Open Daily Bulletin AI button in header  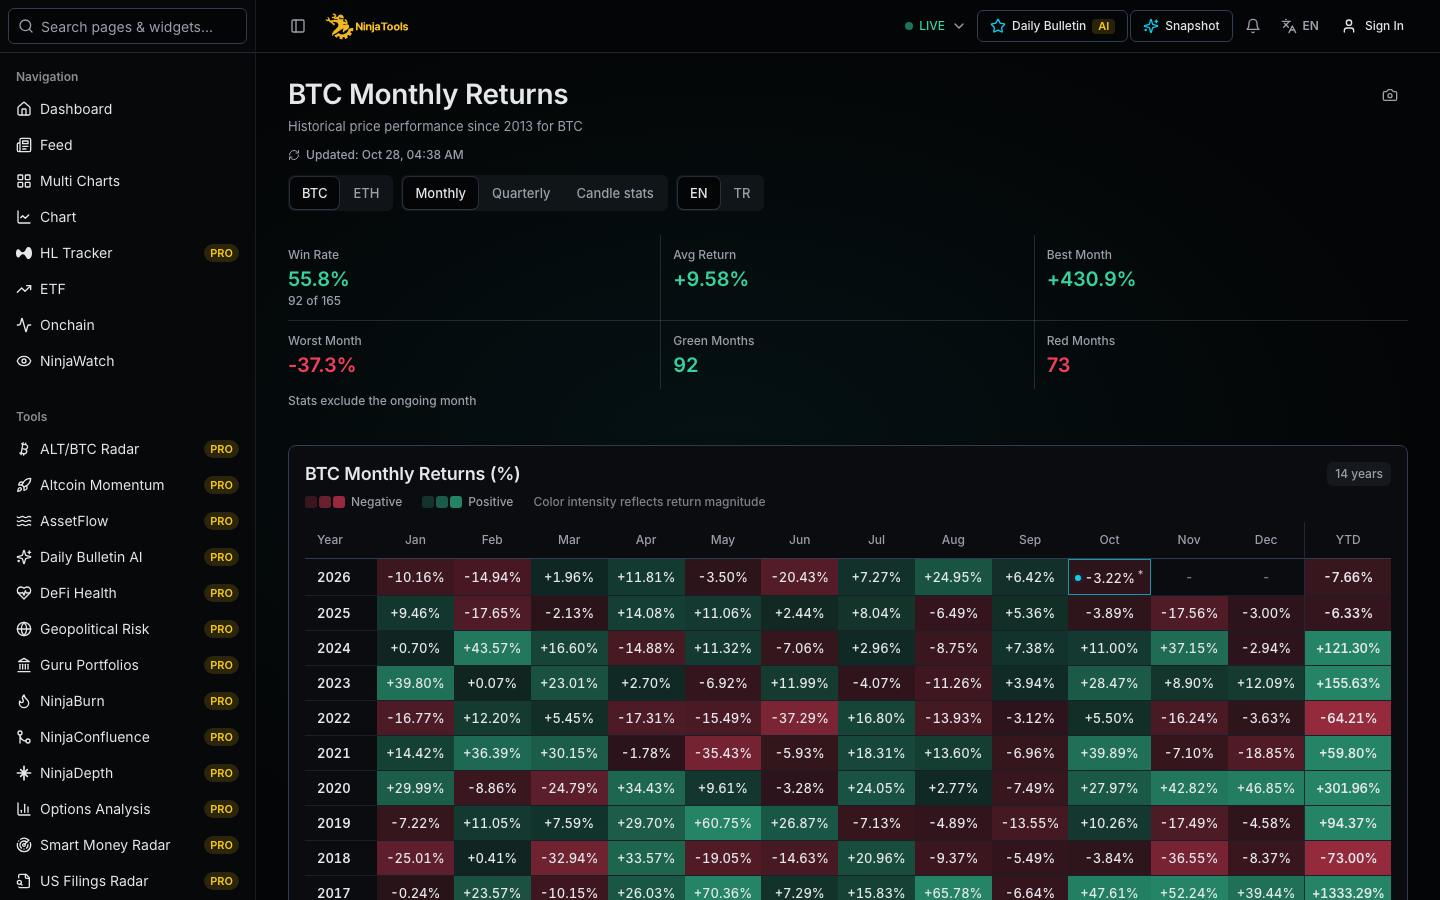(x=1052, y=26)
